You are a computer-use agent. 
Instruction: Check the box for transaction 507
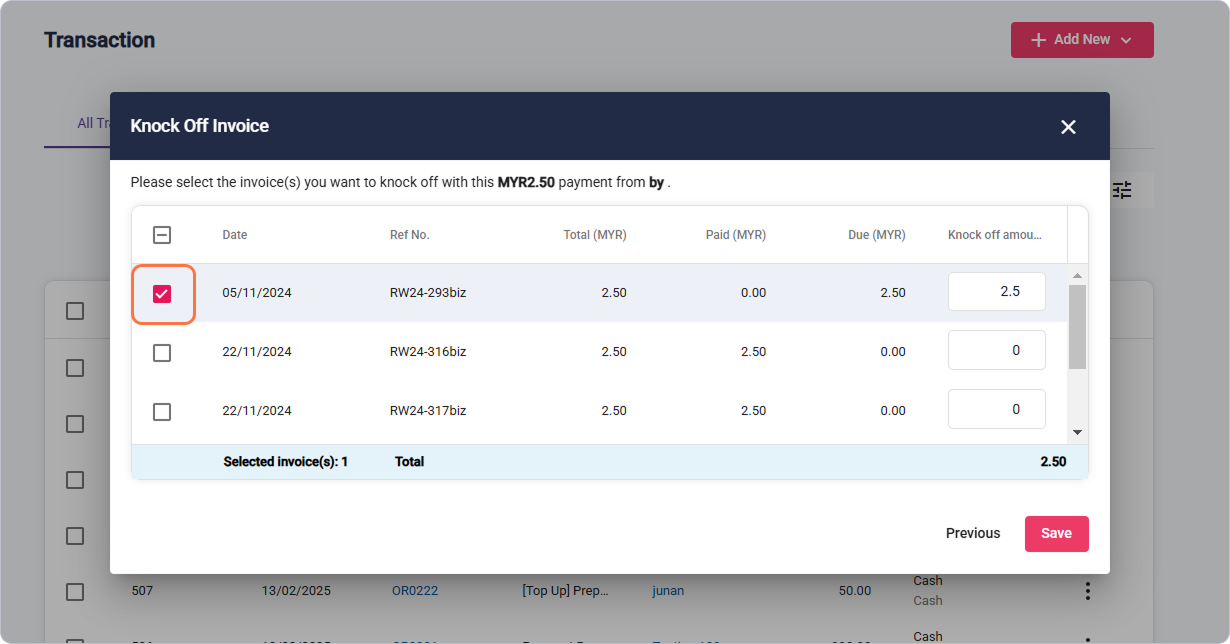tap(75, 591)
